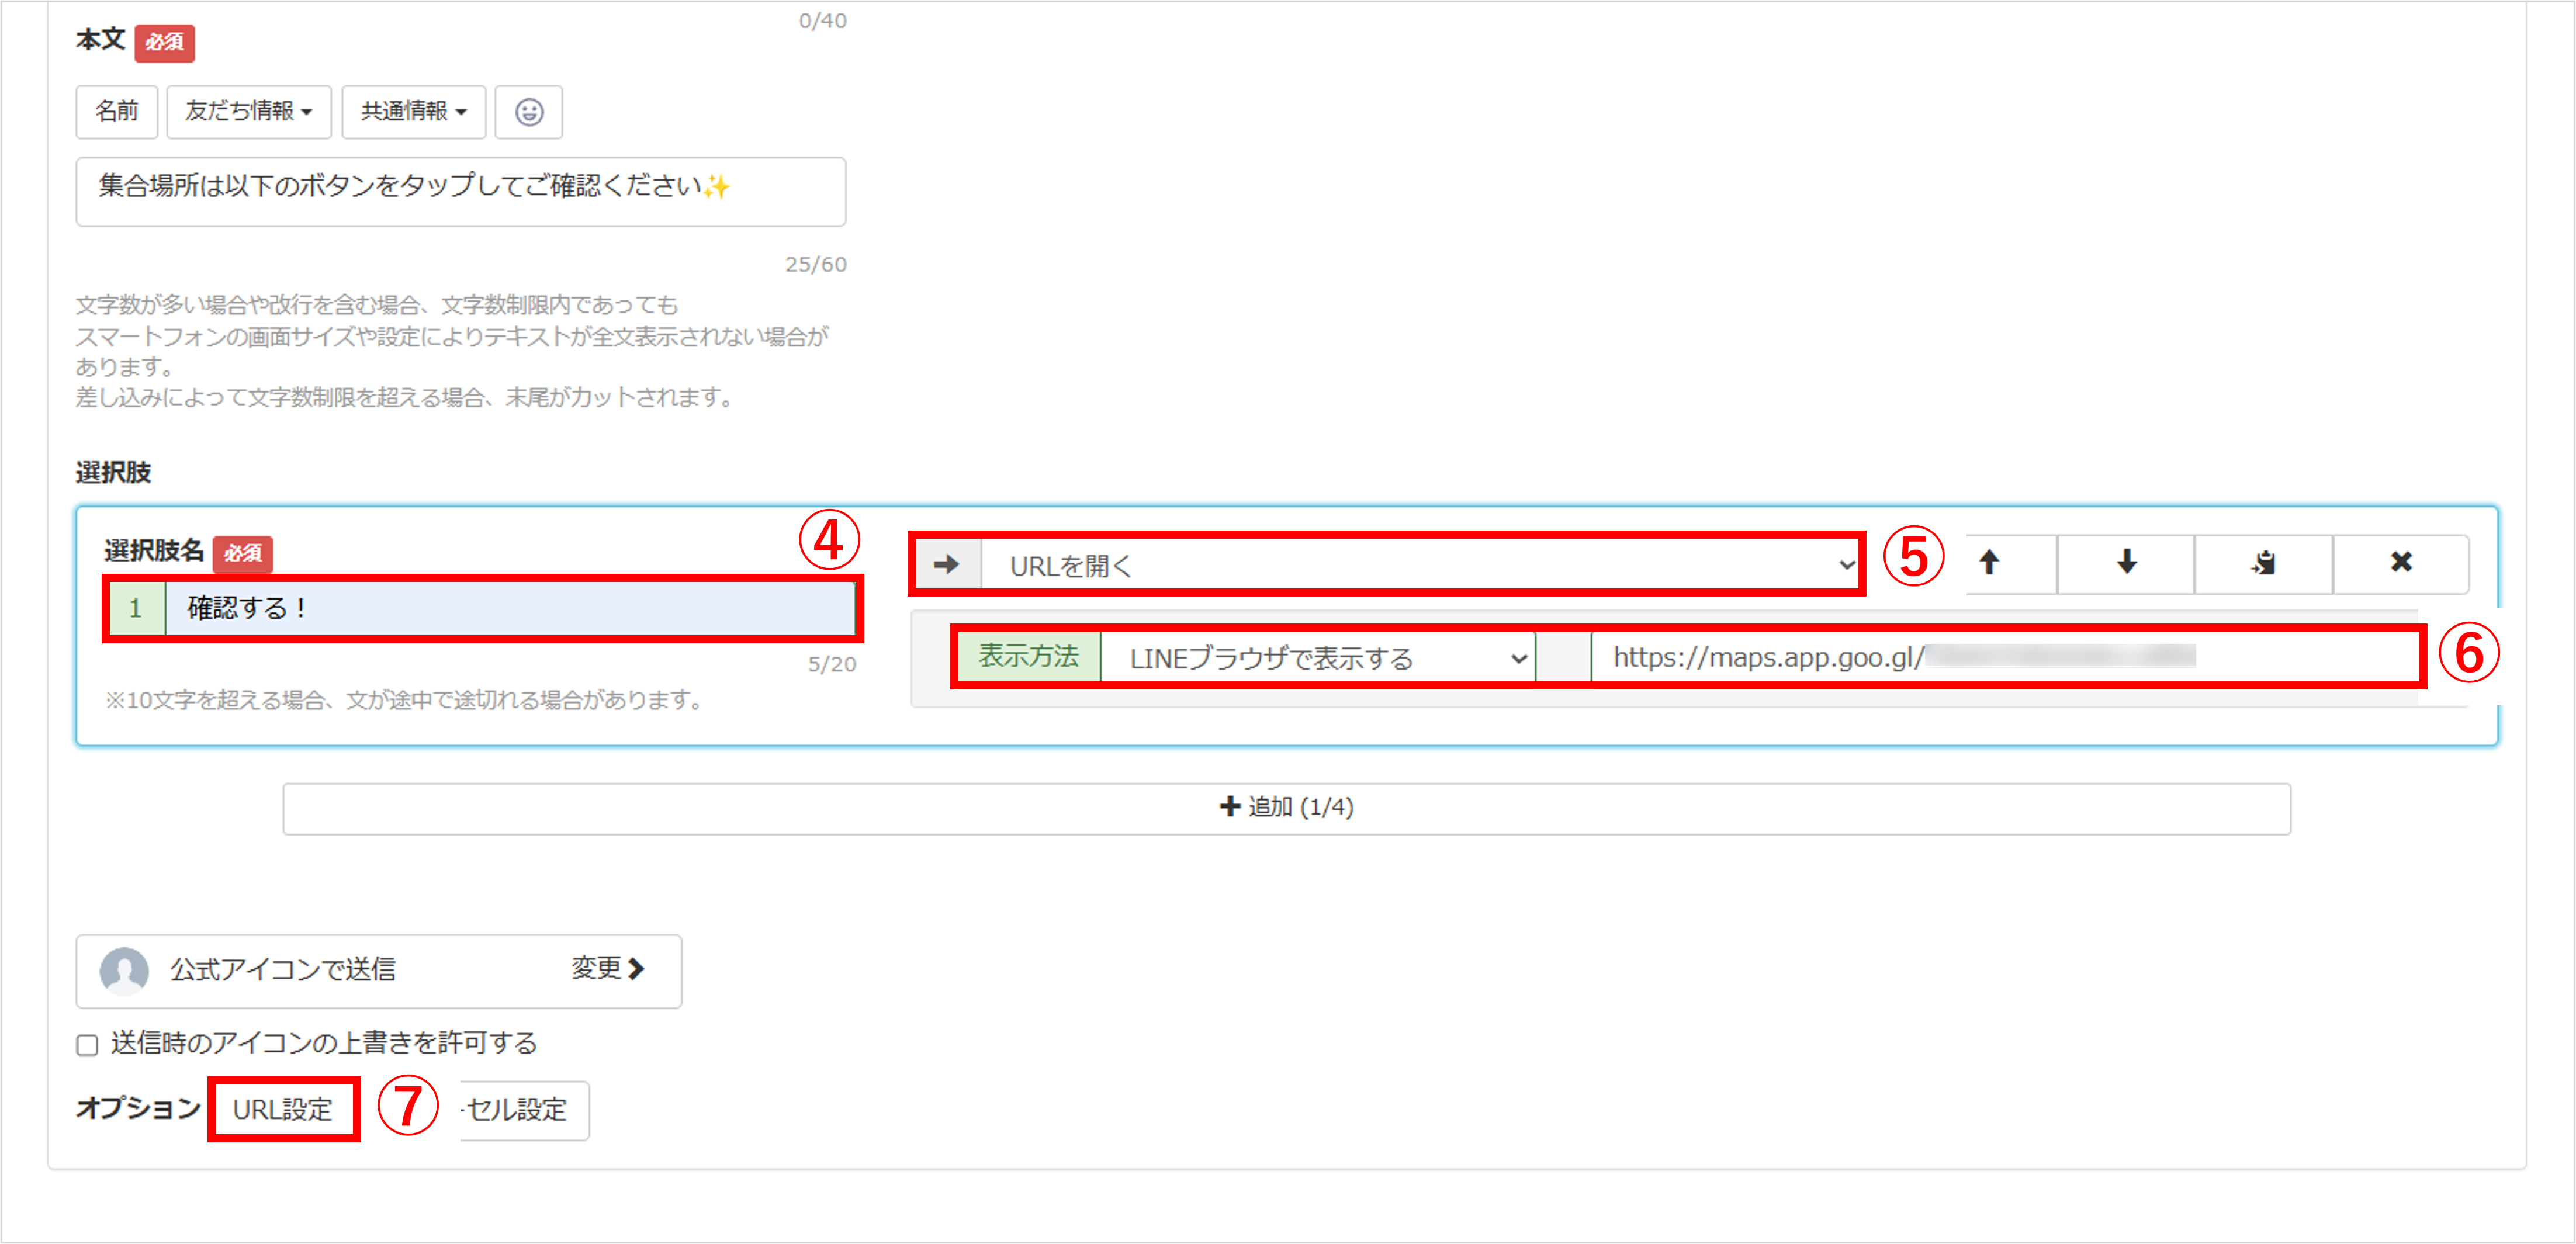This screenshot has width=2576, height=1244.
Task: Click the right arrow action icon
Action: [946, 565]
